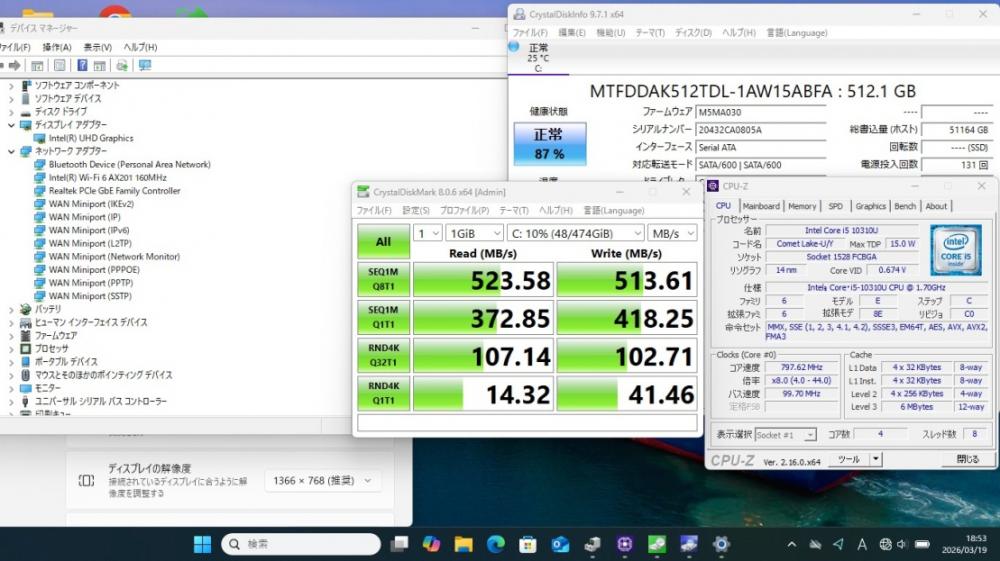Open 設定(S) menu in CrystalDiskMark

tap(416, 210)
